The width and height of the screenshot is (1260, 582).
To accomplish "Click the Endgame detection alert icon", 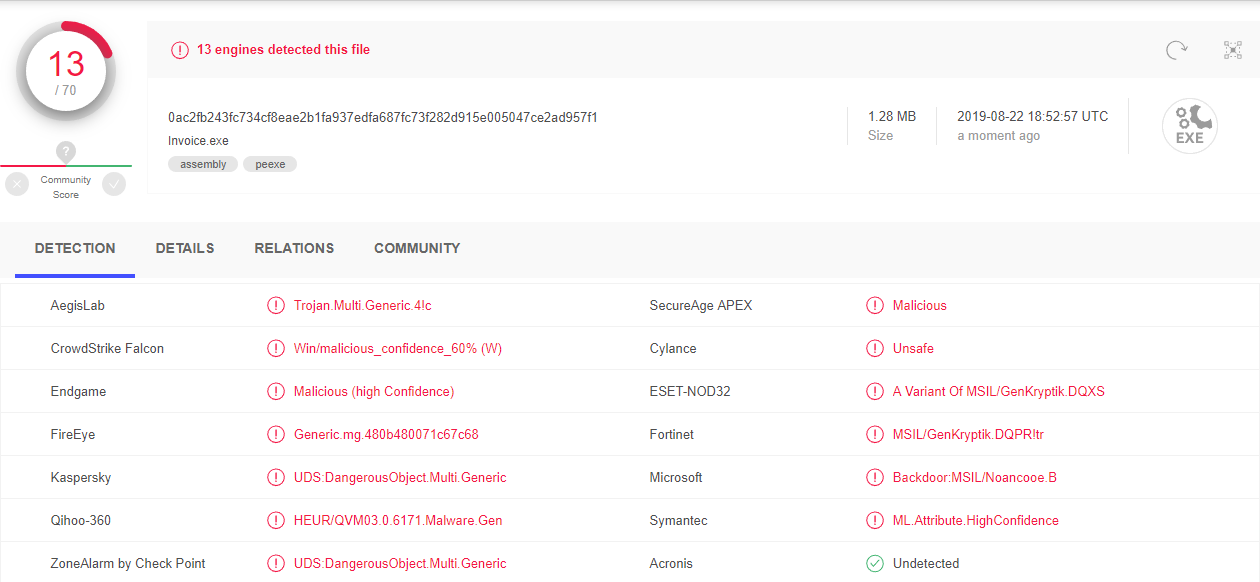I will click(276, 392).
